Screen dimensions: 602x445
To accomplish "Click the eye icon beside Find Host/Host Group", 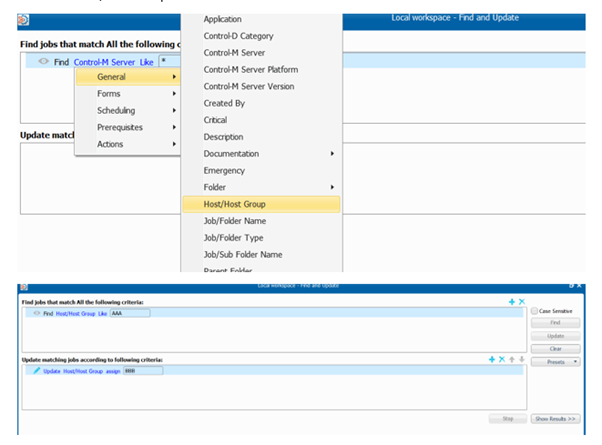I will 37,313.
